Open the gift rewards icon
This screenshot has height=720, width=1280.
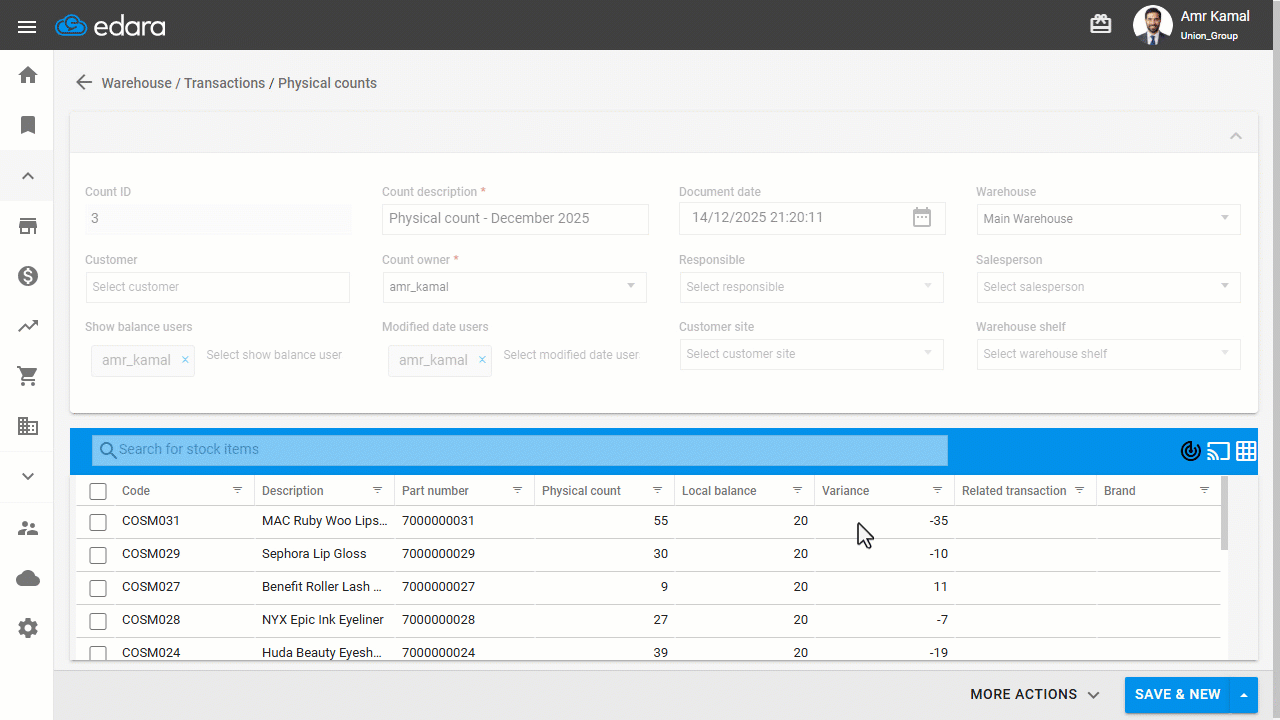[x=1101, y=25]
